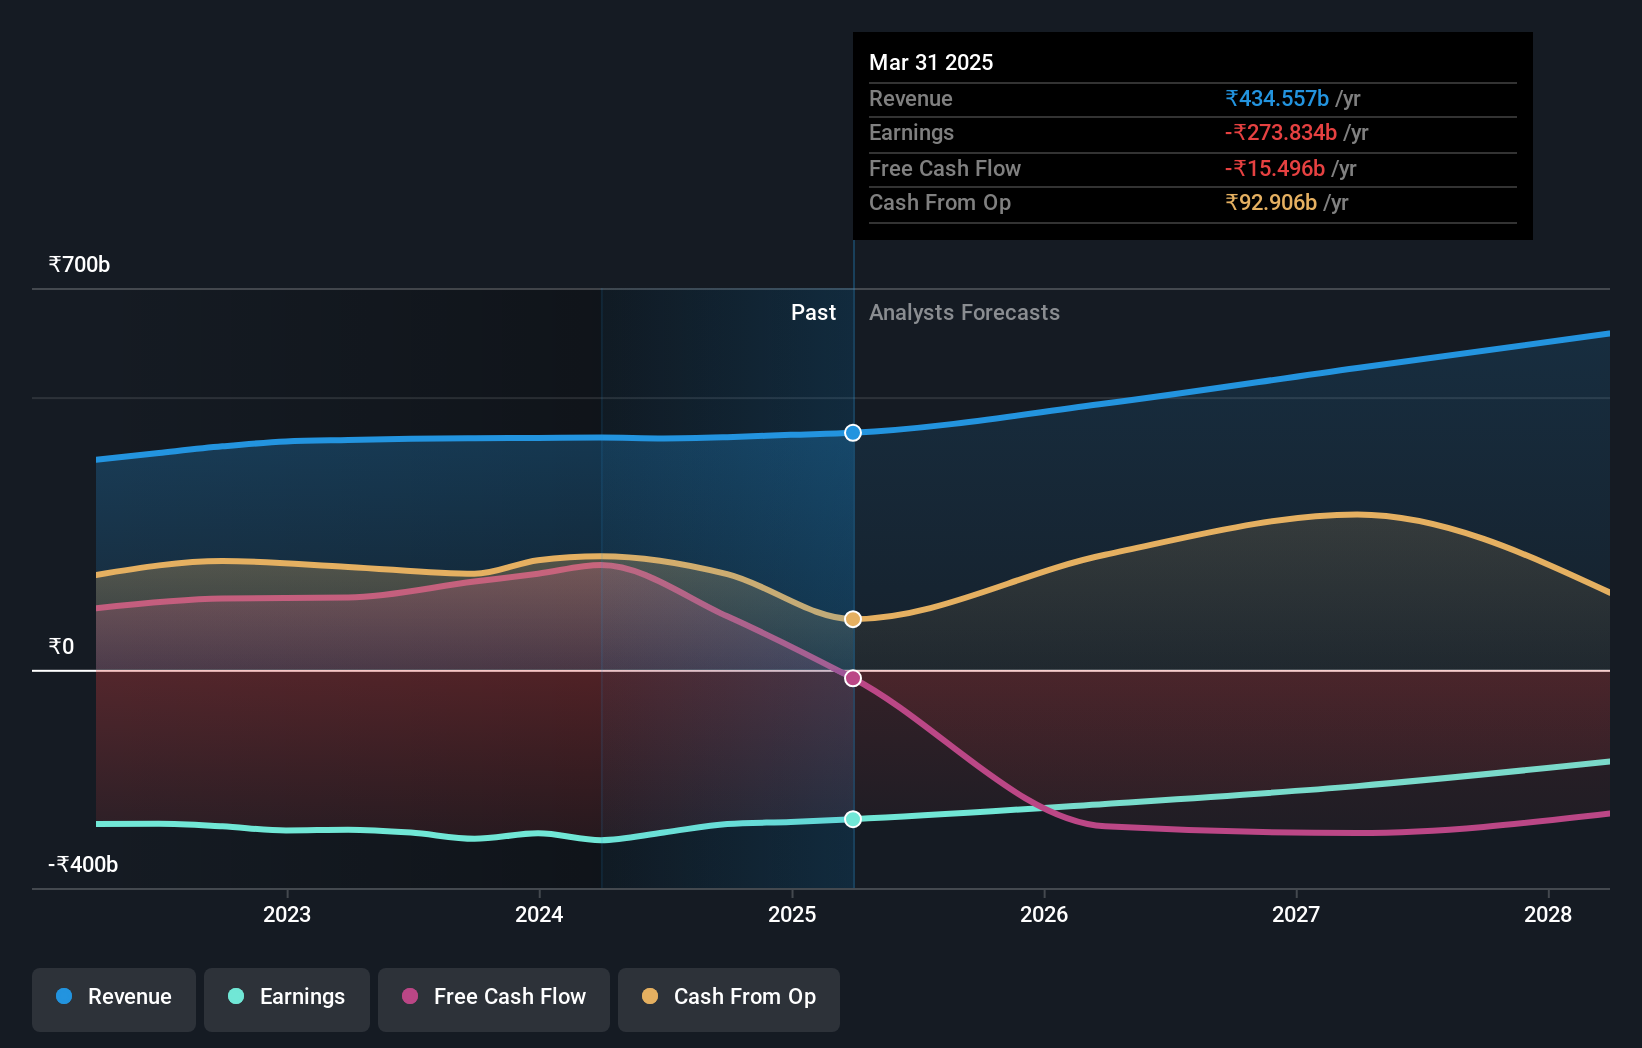
Task: Click the pink Free Cash Flow data marker
Action: coord(853,678)
